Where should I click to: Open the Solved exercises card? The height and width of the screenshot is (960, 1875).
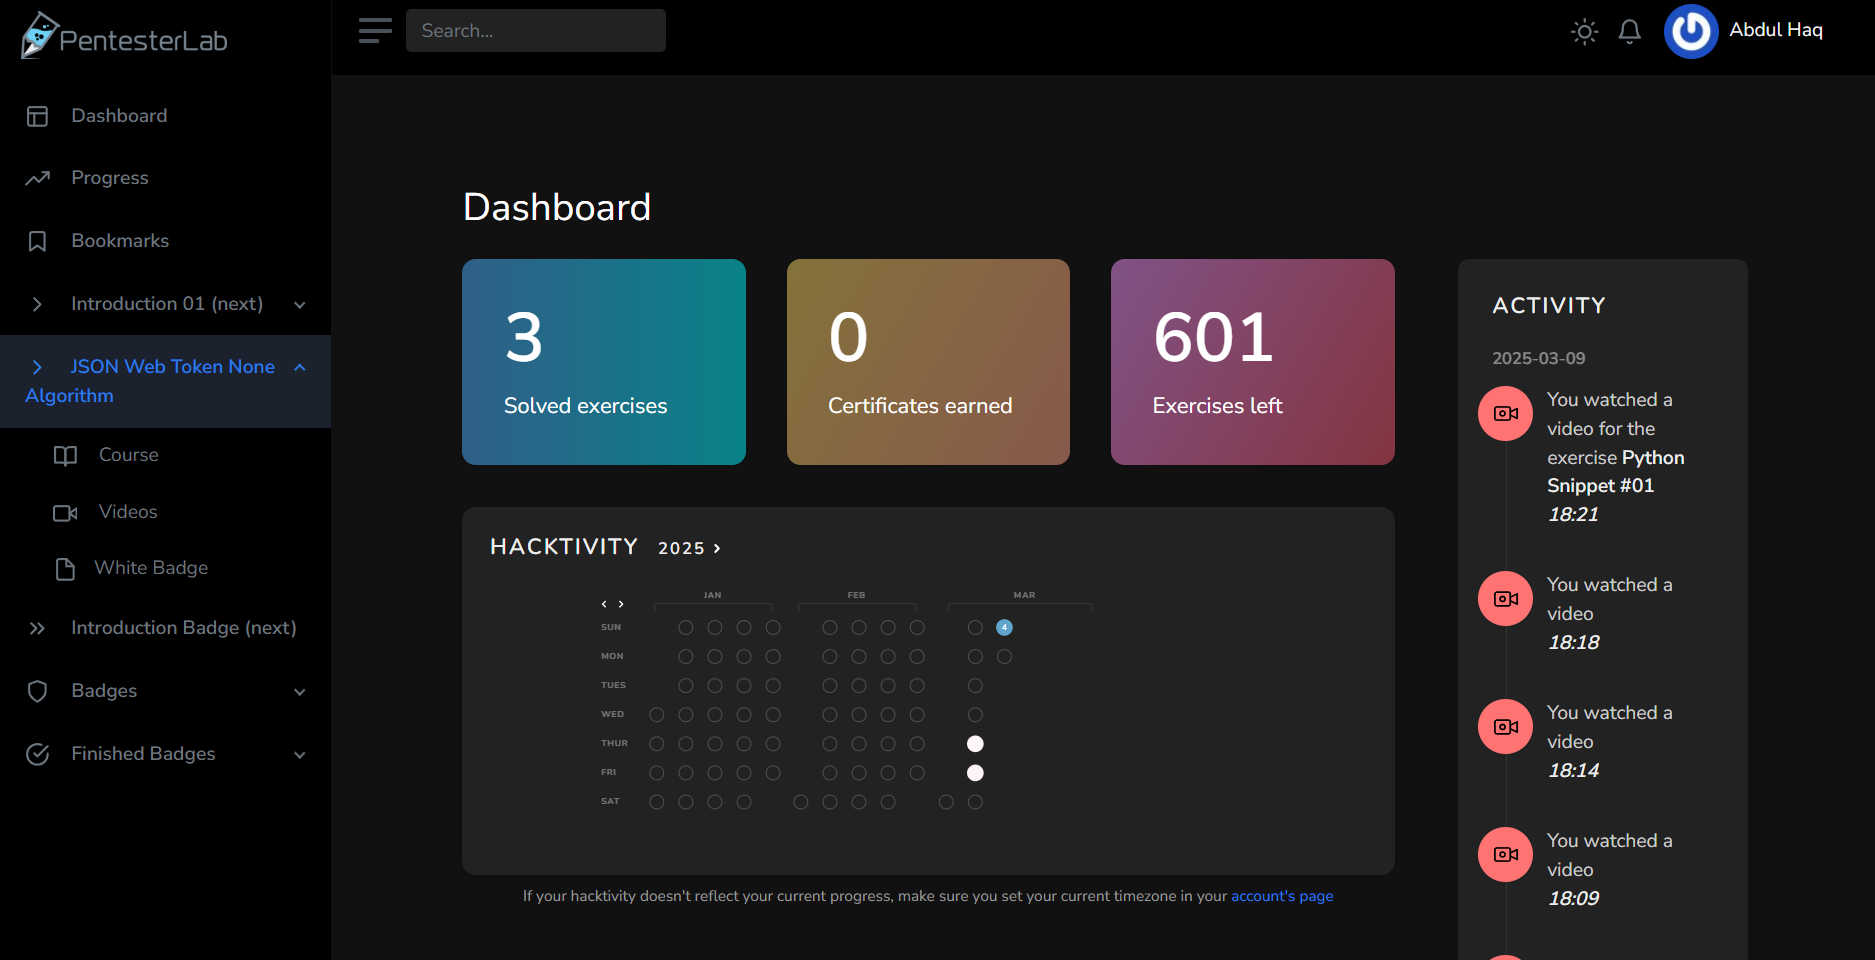pyautogui.click(x=604, y=362)
